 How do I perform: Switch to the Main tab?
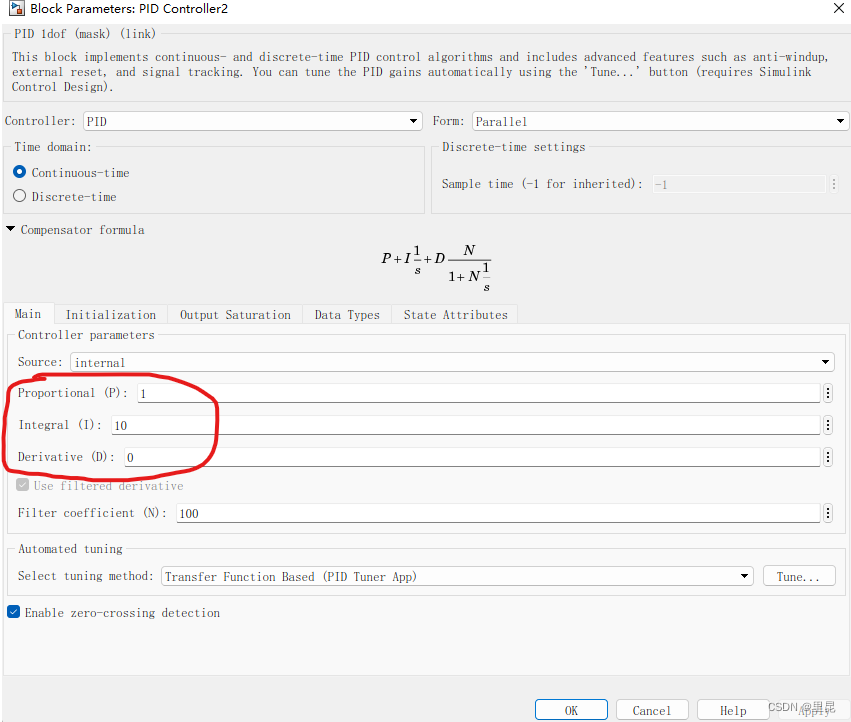coord(28,314)
